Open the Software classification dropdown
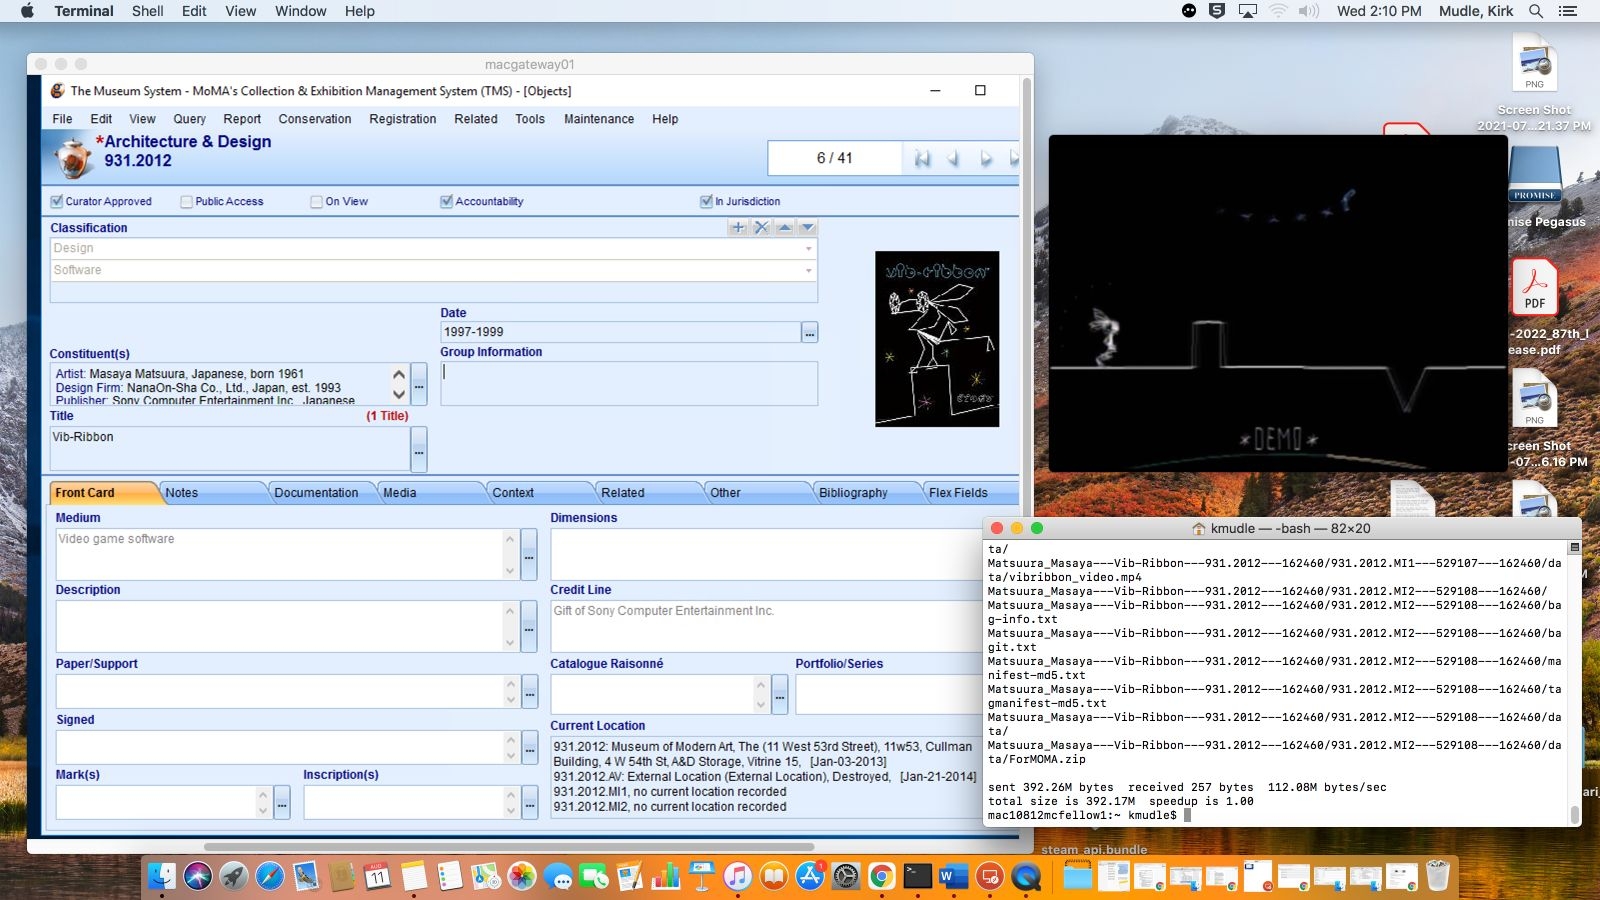The width and height of the screenshot is (1600, 900). pos(808,271)
